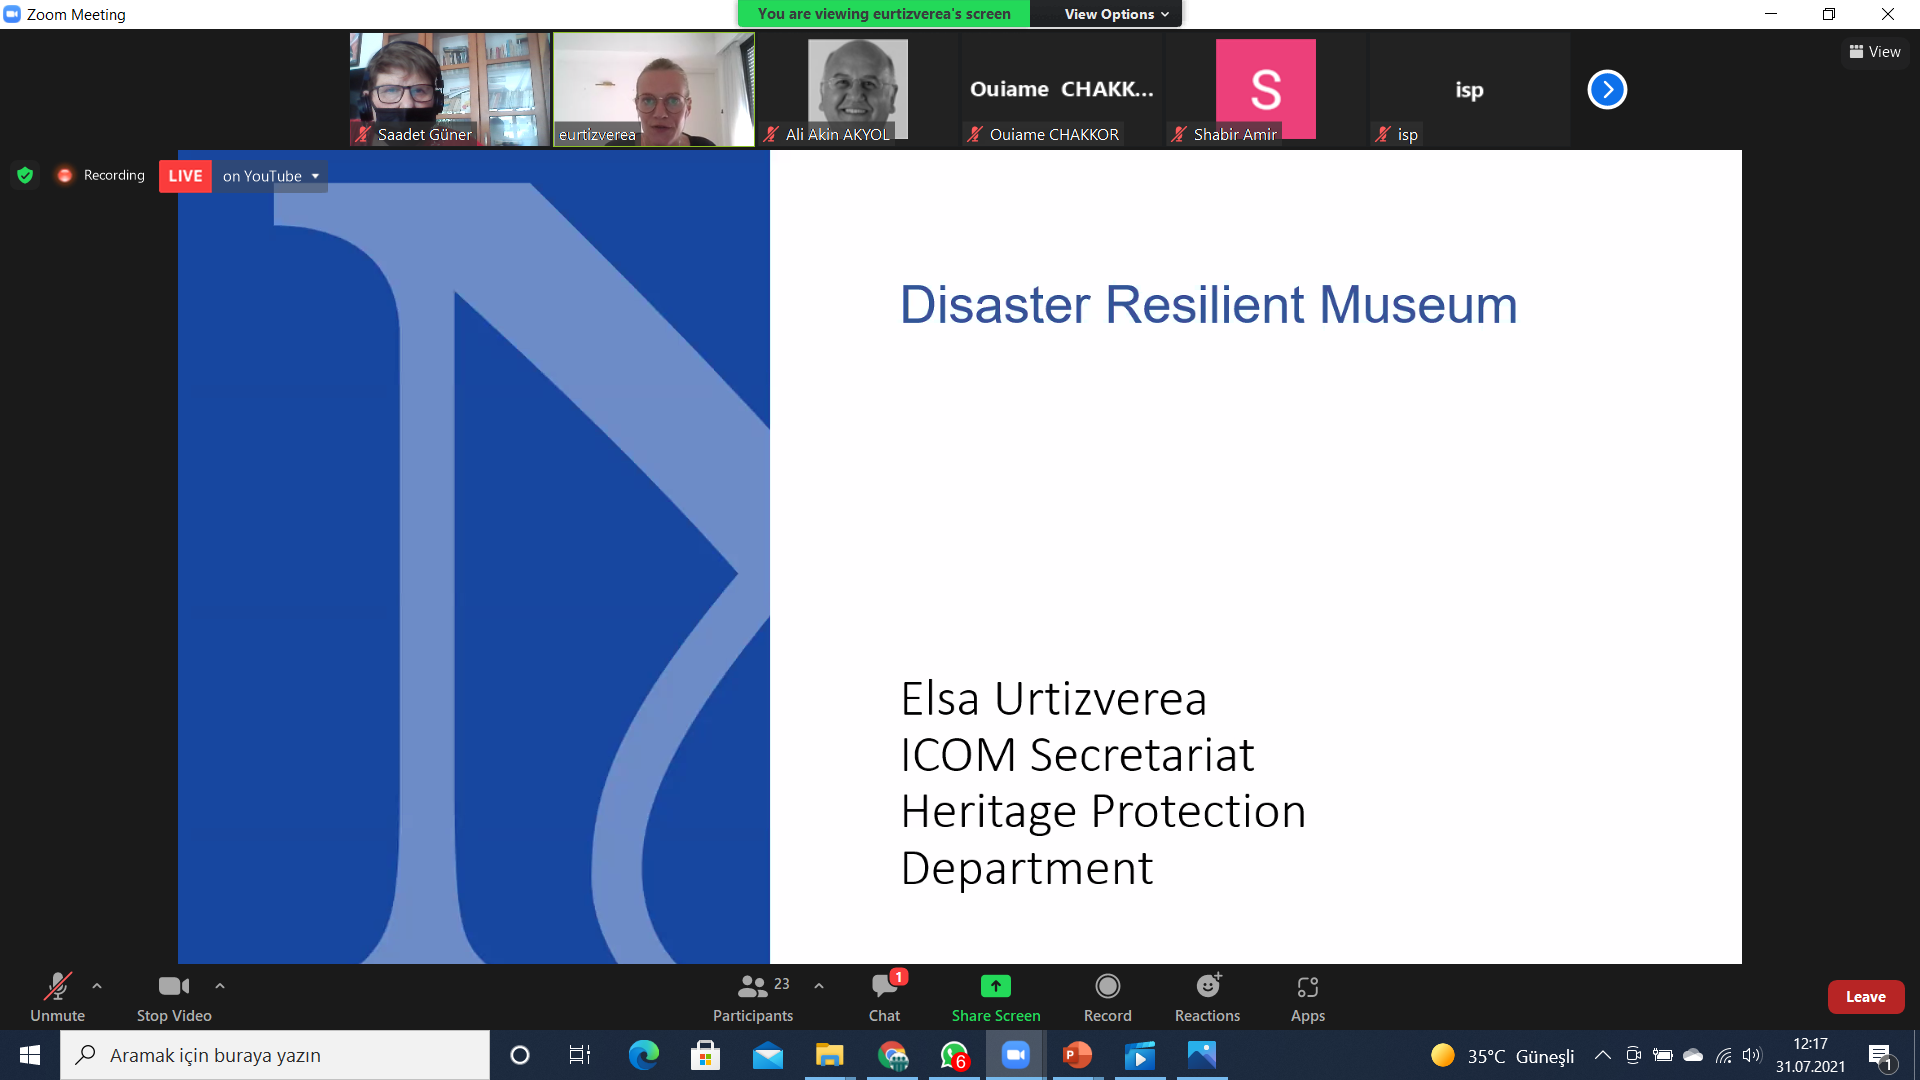Show next participants with blue arrow
1920x1080 pixels.
[x=1607, y=90]
